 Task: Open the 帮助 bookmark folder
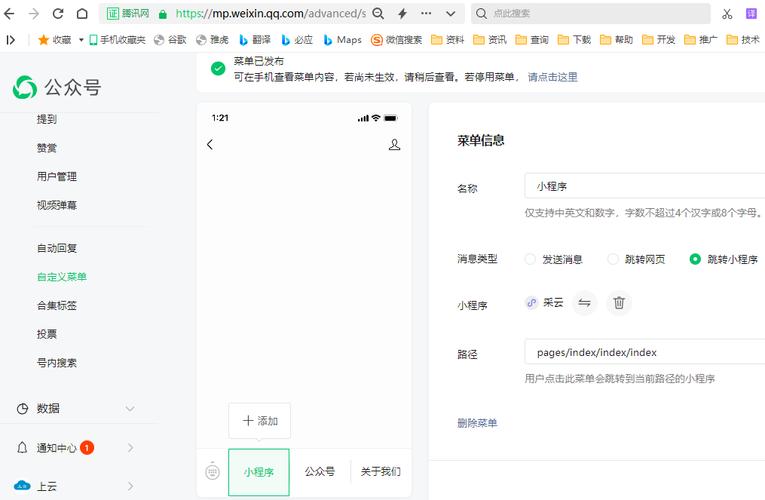tap(617, 40)
